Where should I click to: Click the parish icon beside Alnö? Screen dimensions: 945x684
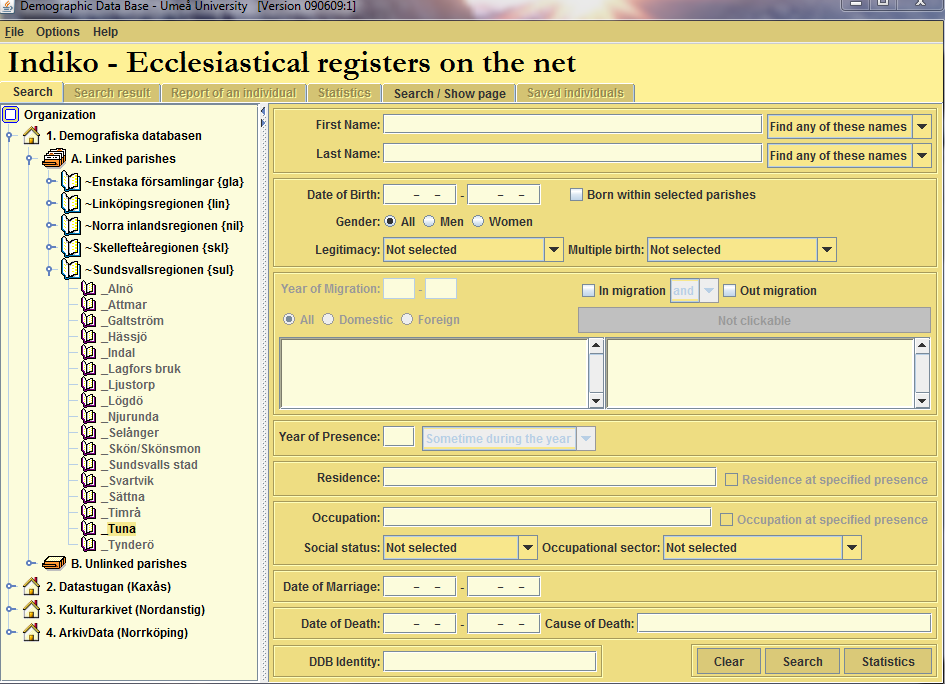click(89, 289)
